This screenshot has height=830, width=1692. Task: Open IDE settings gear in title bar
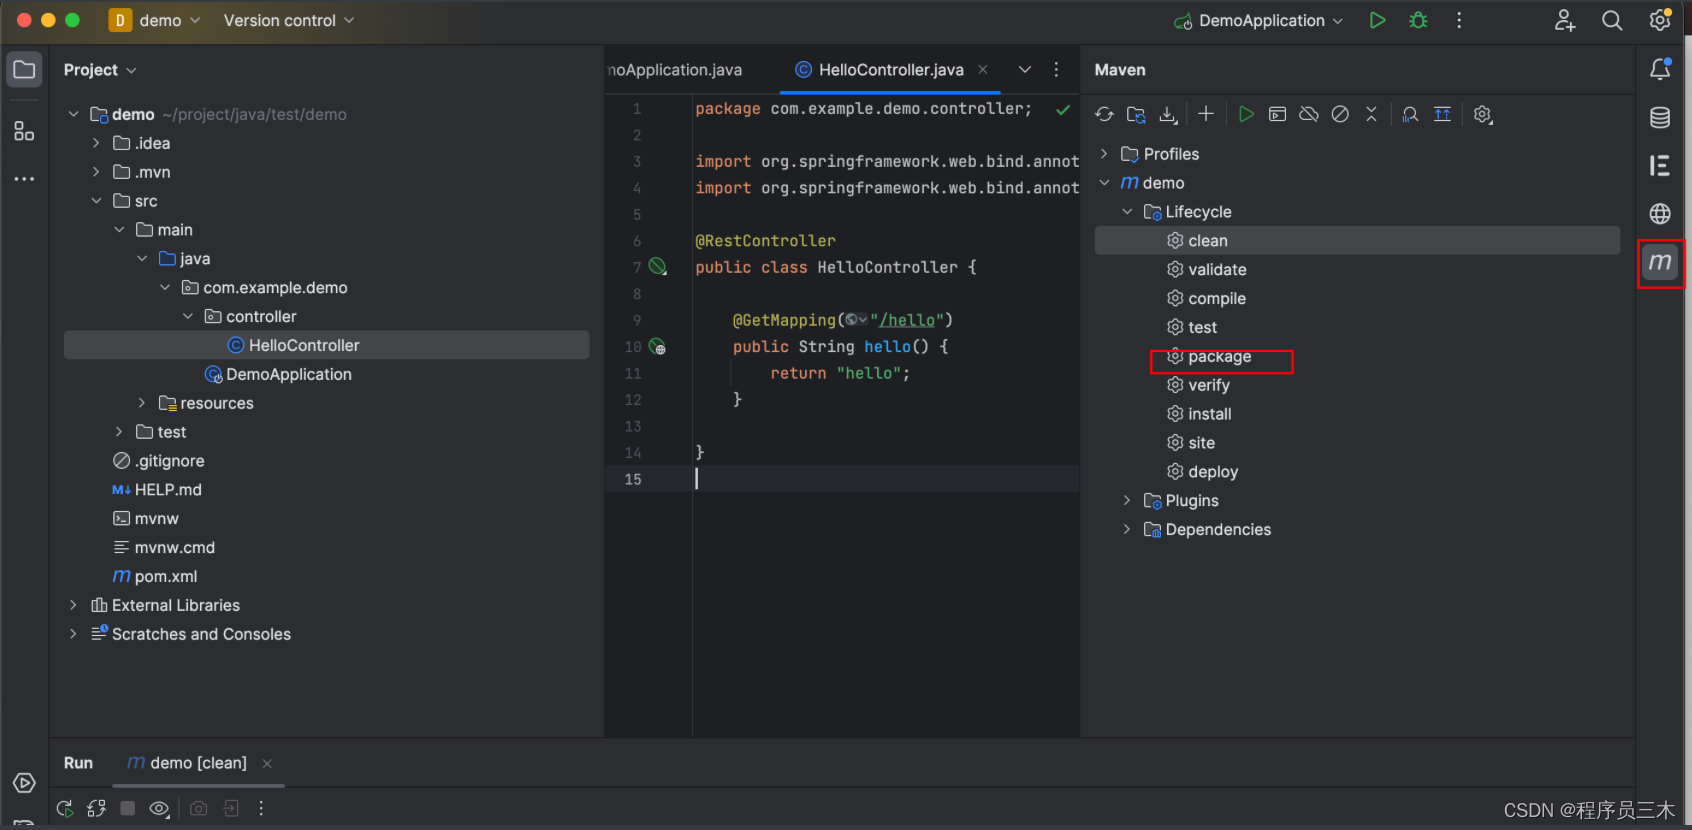(1660, 20)
